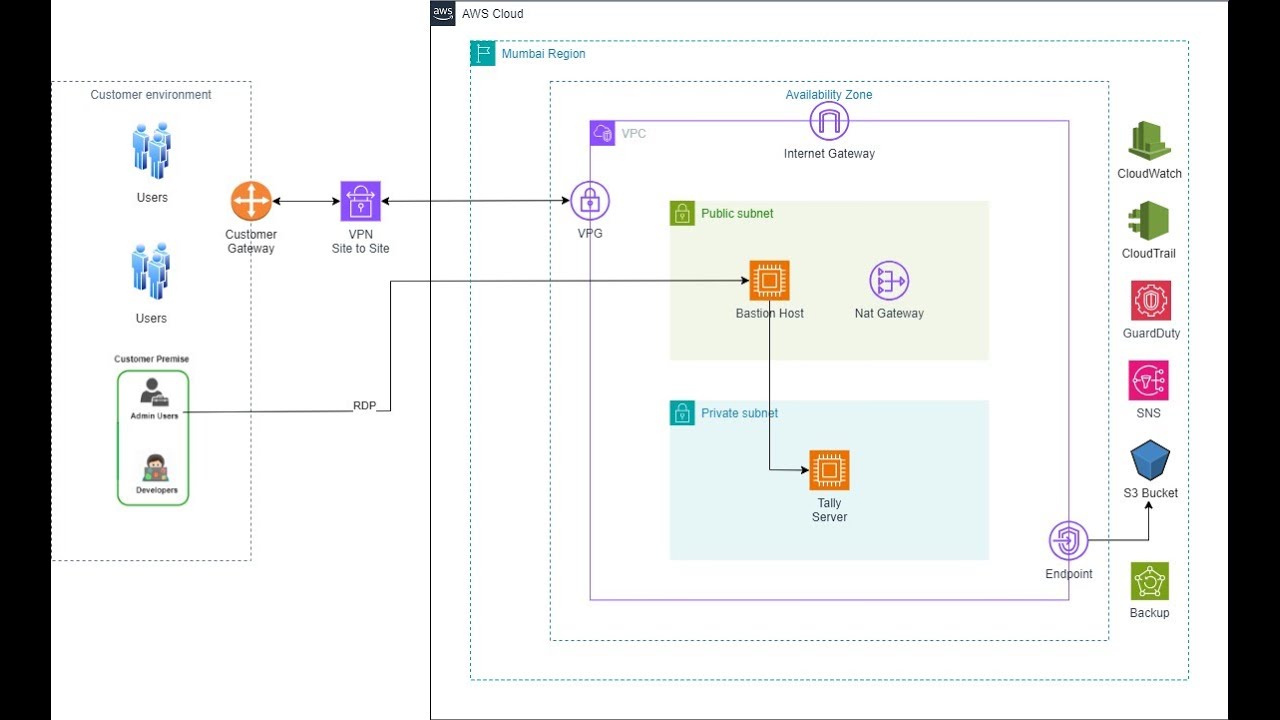Click the 'CloudWatch' text label
Image resolution: width=1280 pixels, height=720 pixels.
tap(1150, 174)
